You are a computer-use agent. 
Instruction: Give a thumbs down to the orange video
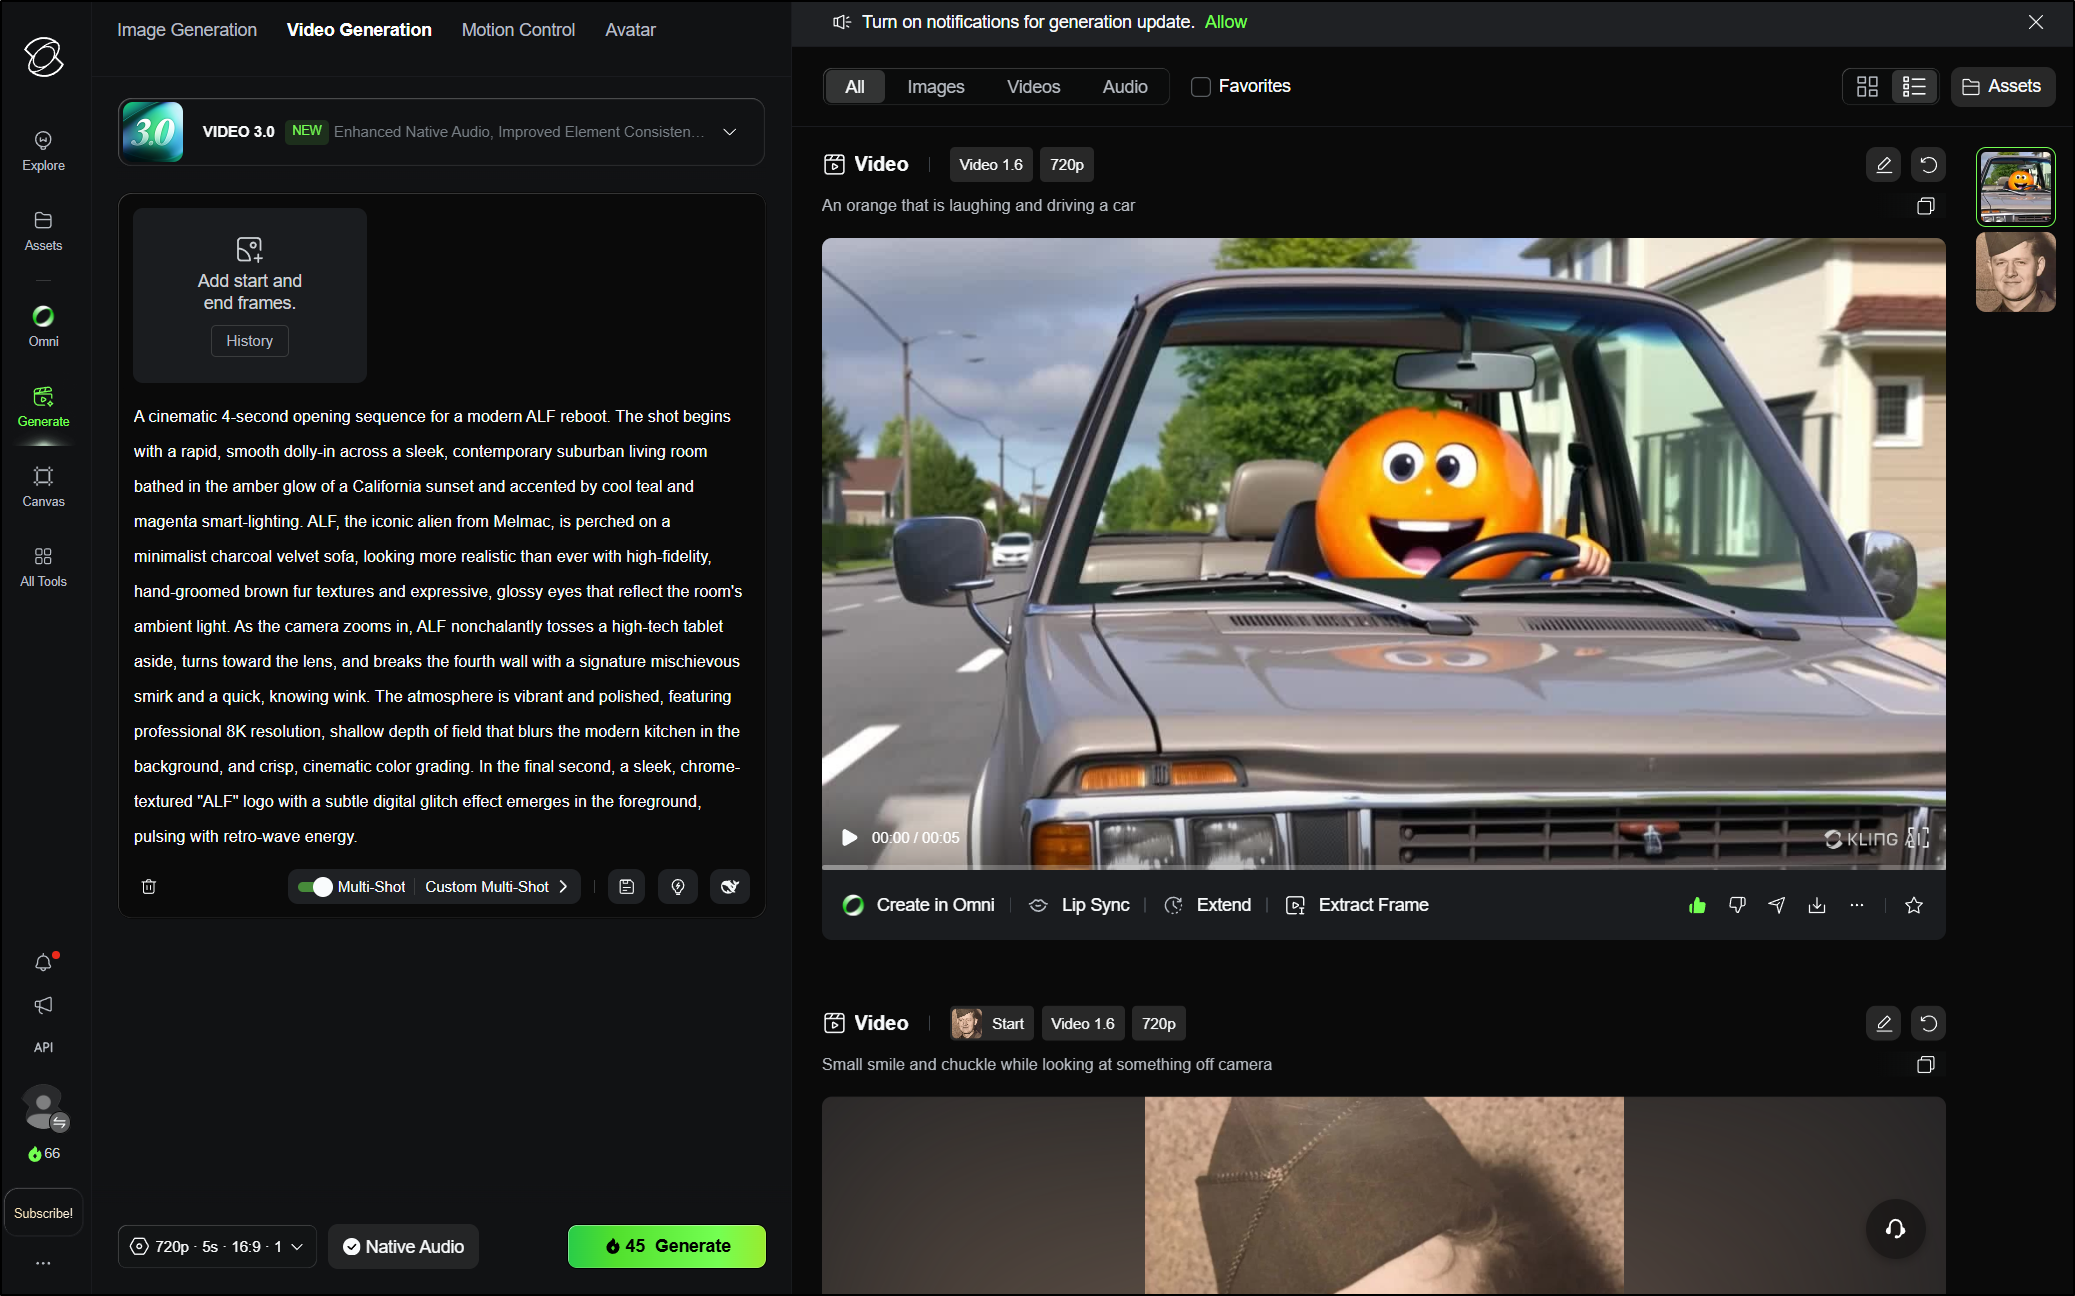pos(1736,904)
